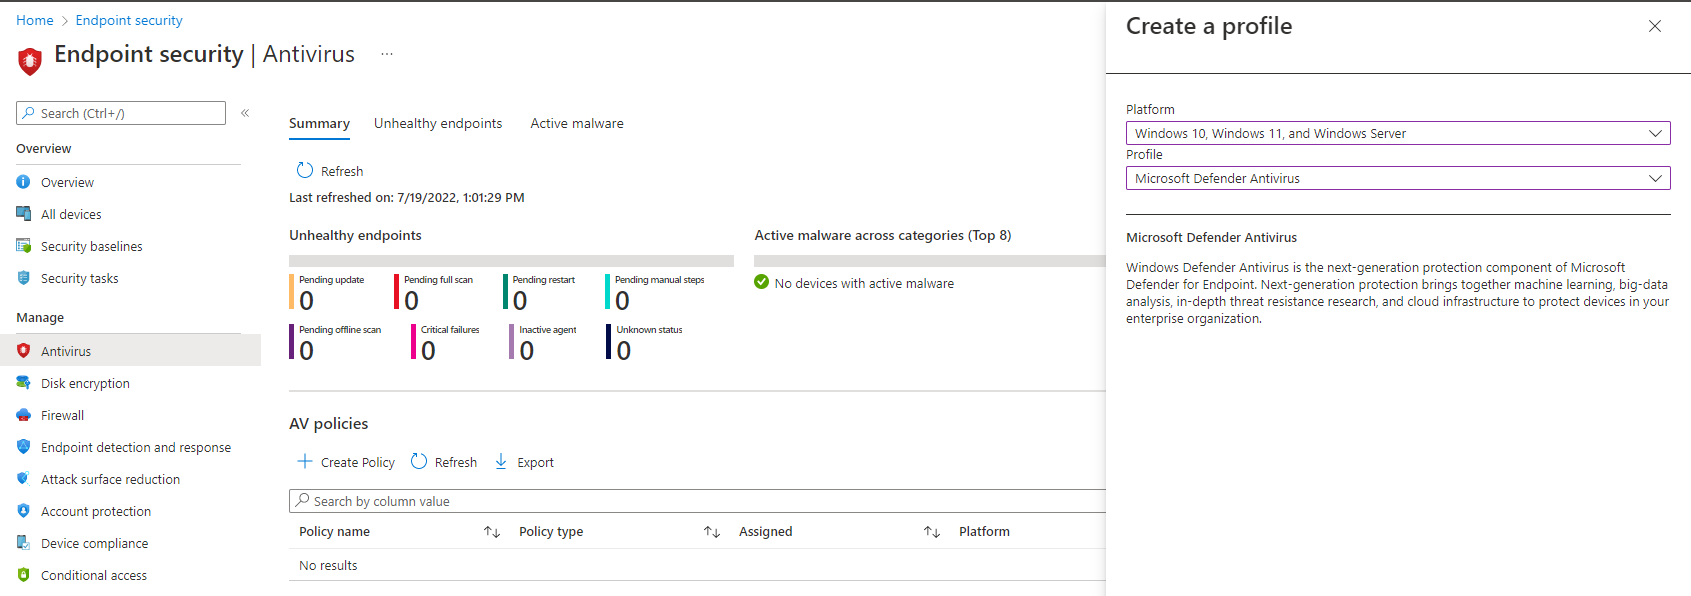The width and height of the screenshot is (1691, 596).
Task: Click the Overview info icon
Action: [x=23, y=182]
